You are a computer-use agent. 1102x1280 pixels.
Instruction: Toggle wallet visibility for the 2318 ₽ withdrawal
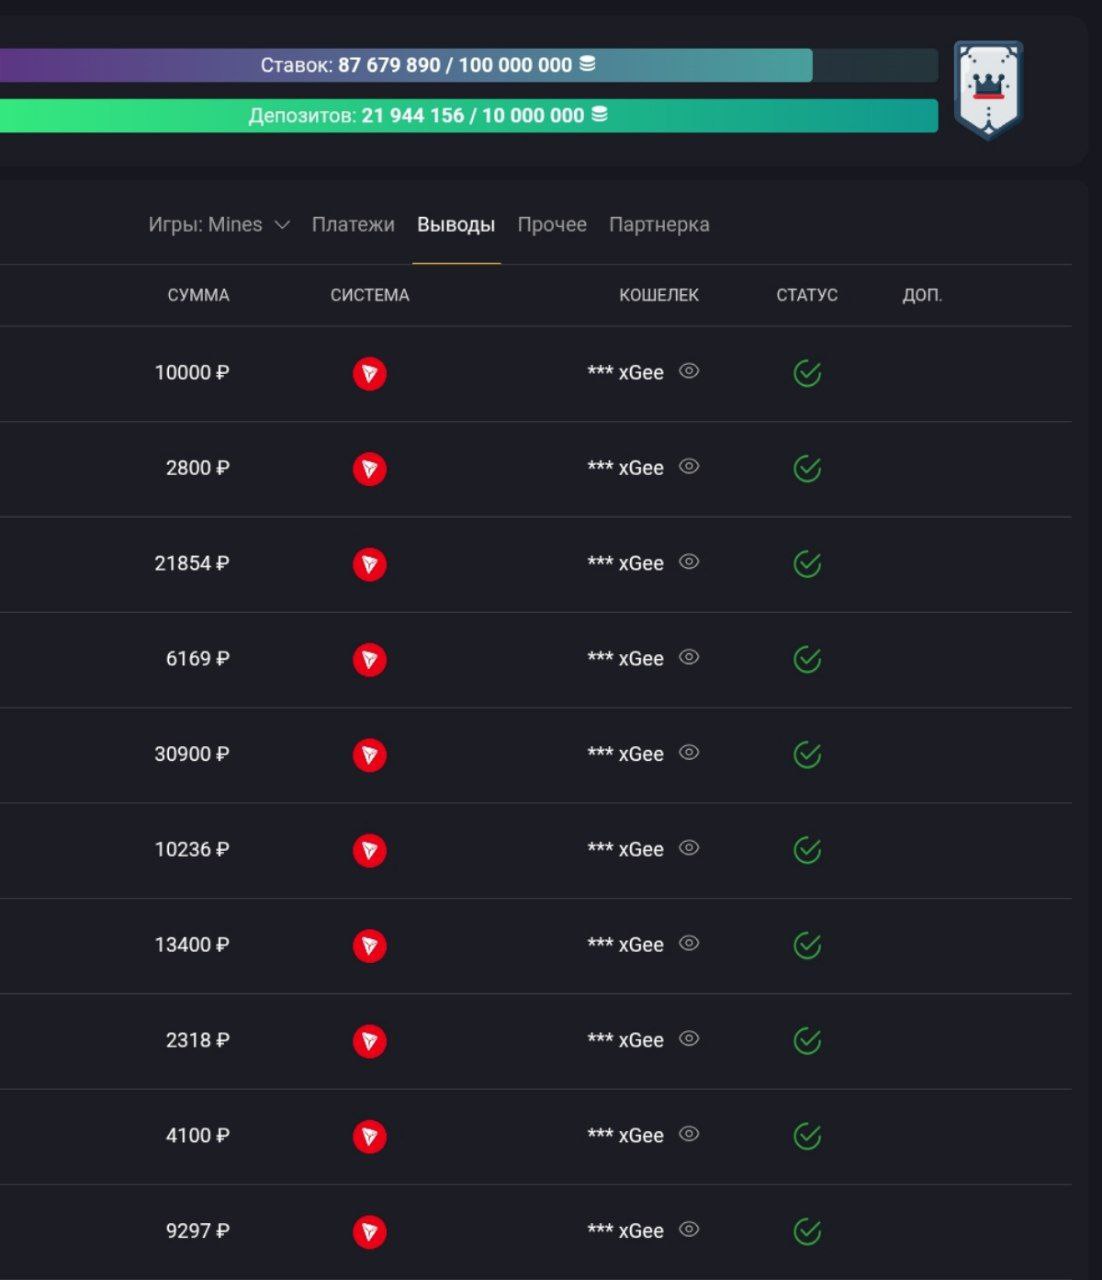pyautogui.click(x=689, y=1038)
